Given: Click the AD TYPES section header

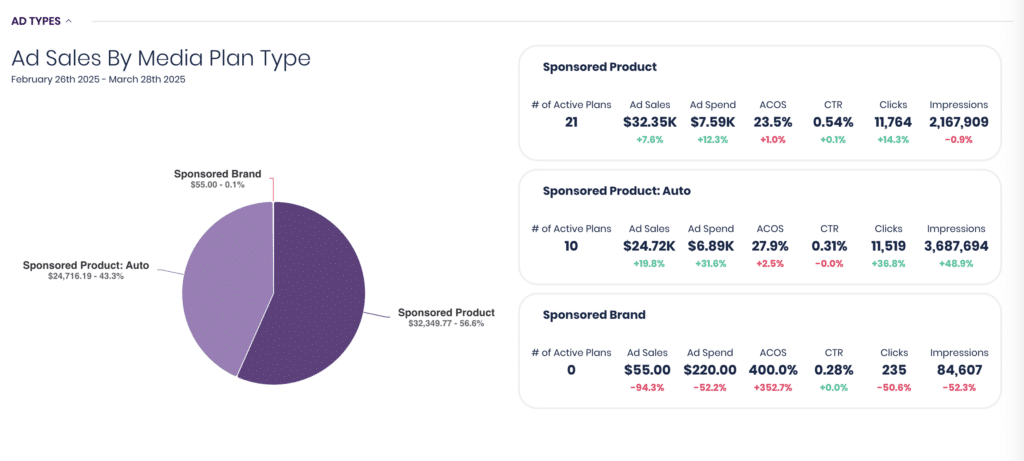Looking at the screenshot, I should (x=36, y=21).
